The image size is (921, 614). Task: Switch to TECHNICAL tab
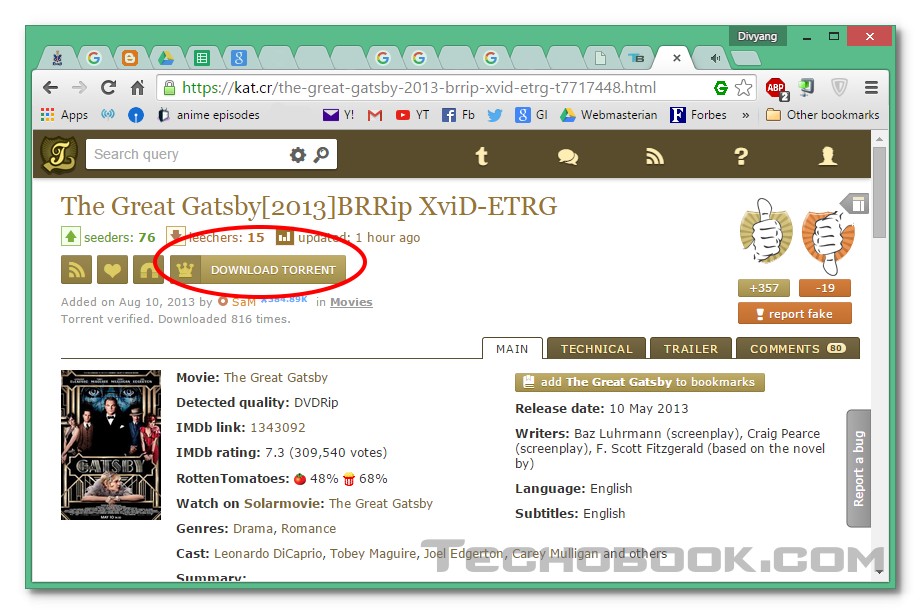pyautogui.click(x=596, y=348)
